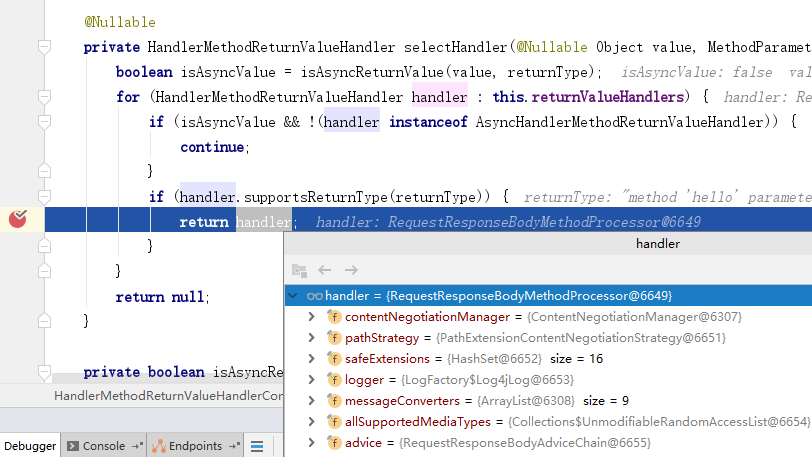
Task: Click the threads layout icon beside Endpoints
Action: coord(257,446)
